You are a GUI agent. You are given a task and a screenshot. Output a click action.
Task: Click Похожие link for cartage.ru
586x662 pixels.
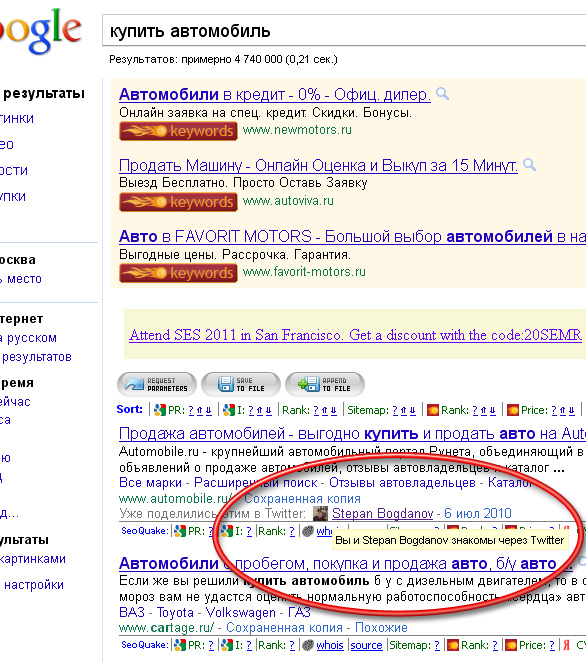(x=381, y=628)
